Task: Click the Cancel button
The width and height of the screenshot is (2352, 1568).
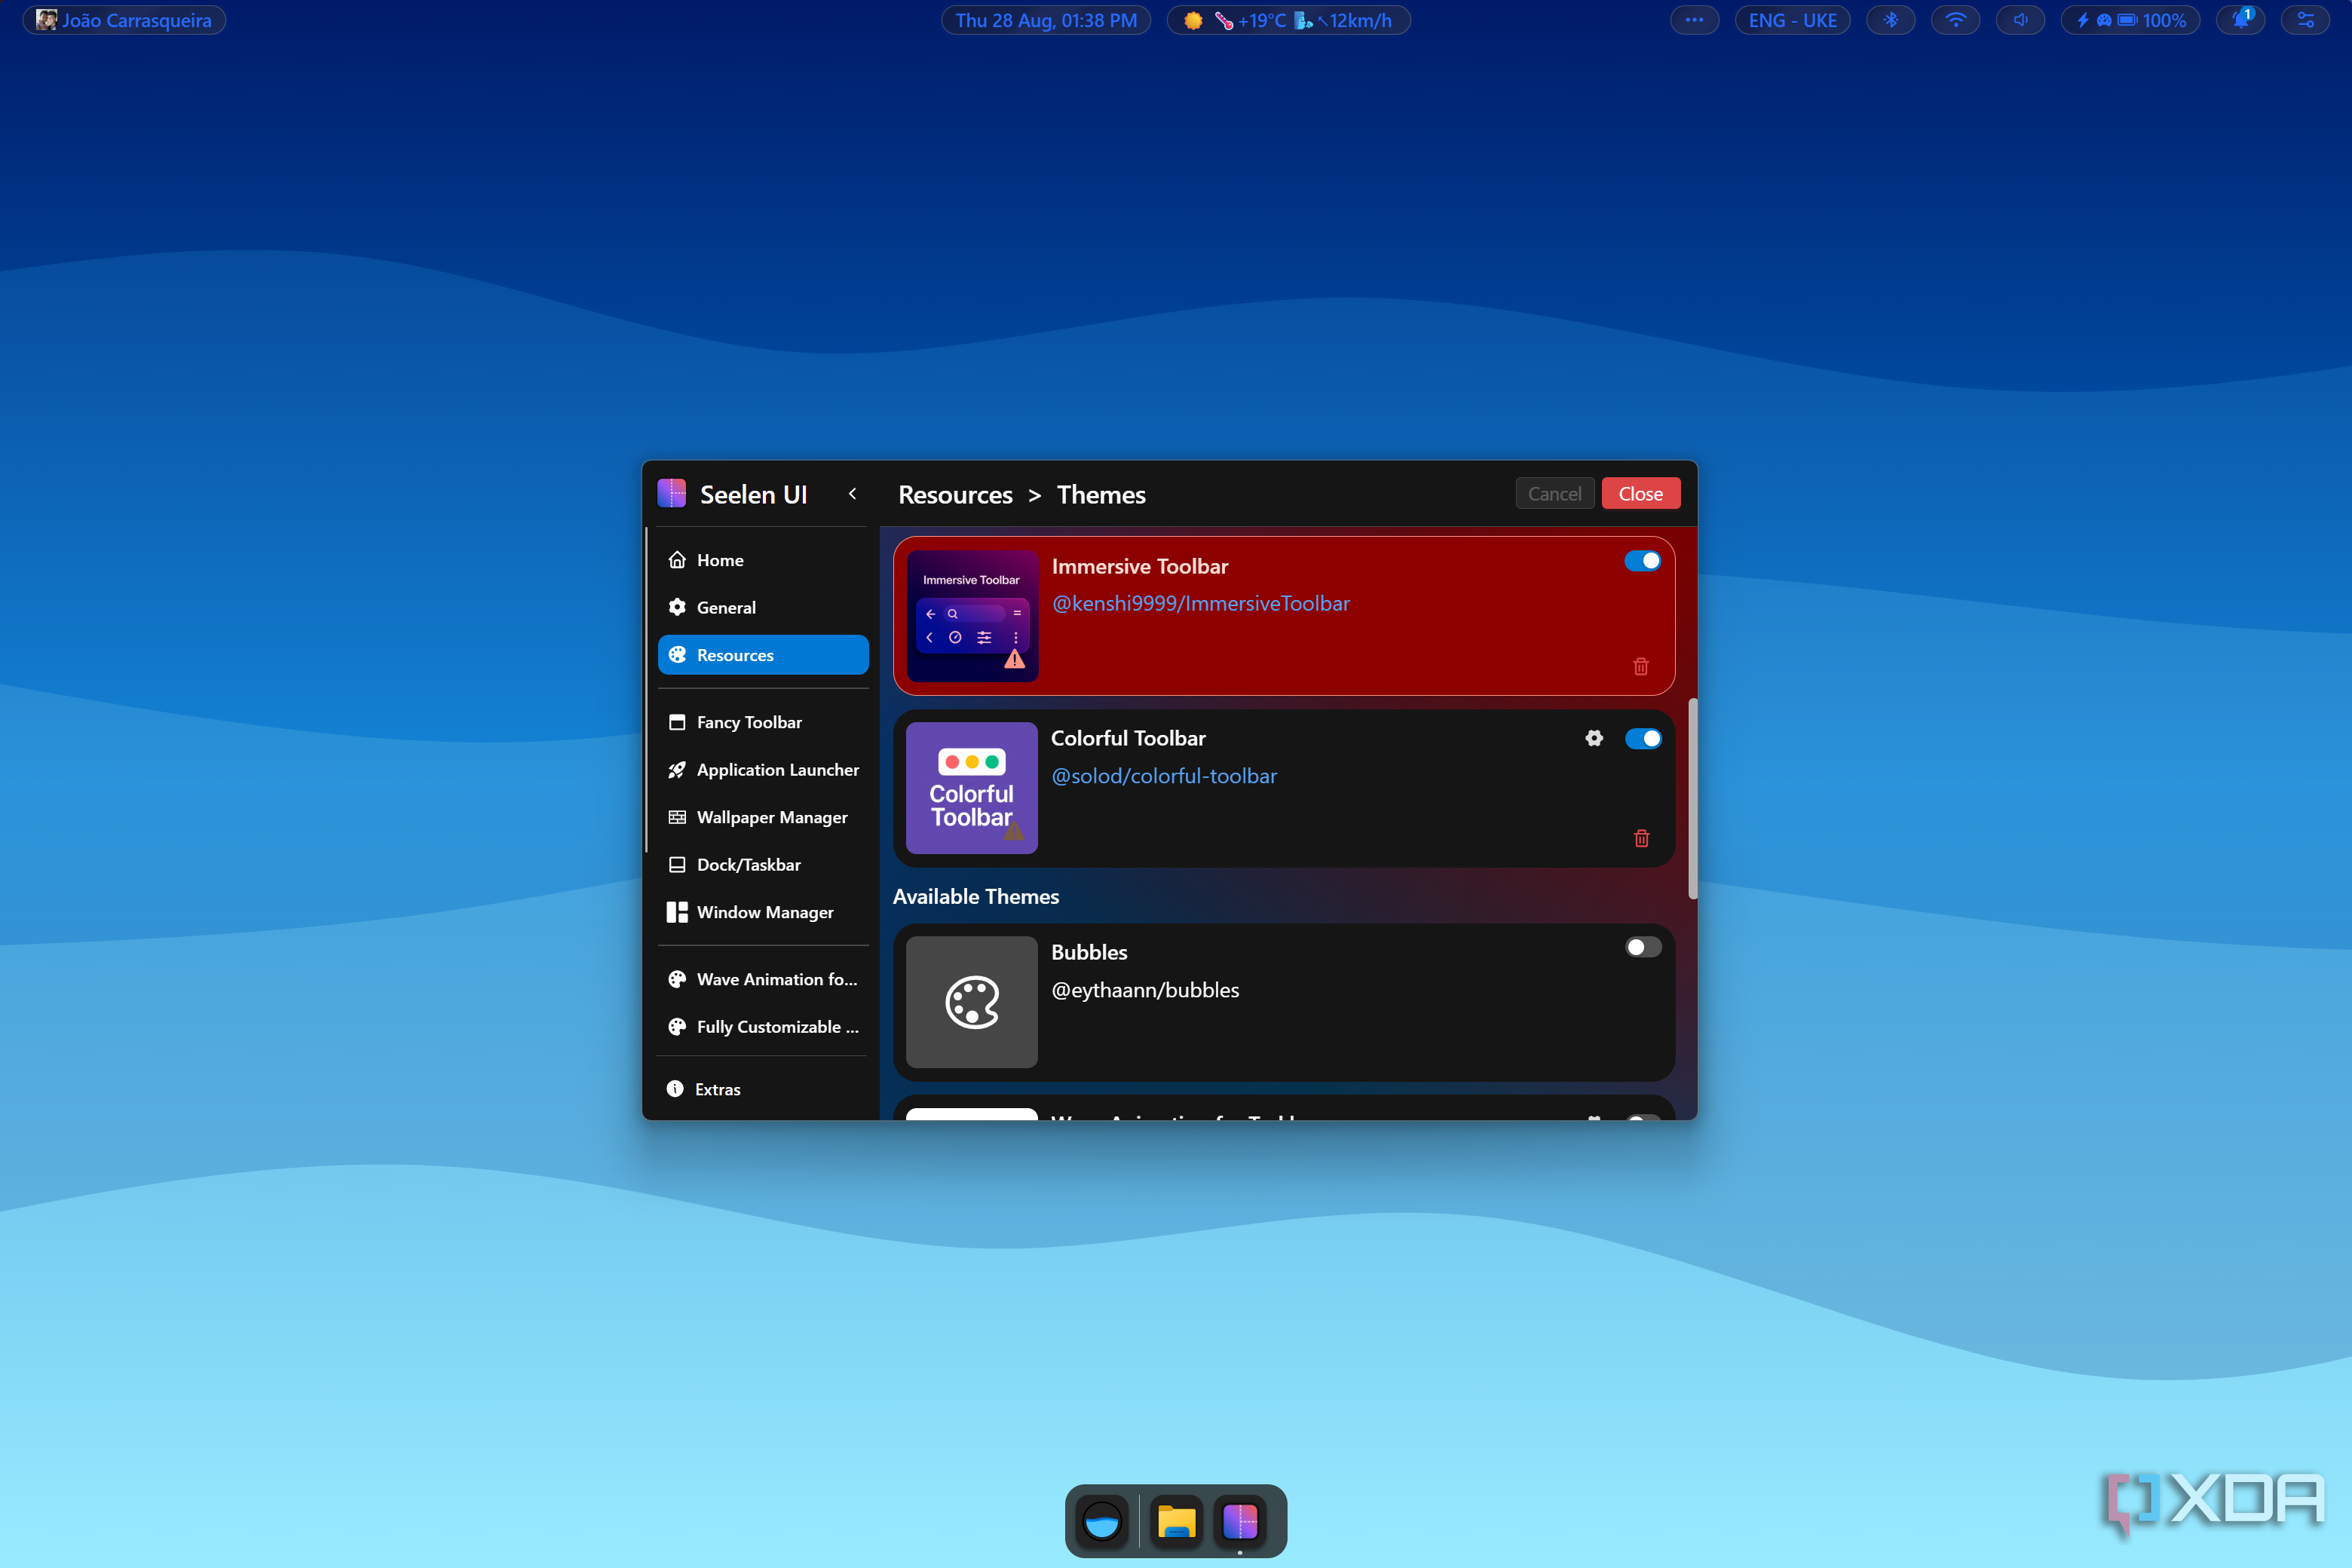Action: click(1554, 494)
